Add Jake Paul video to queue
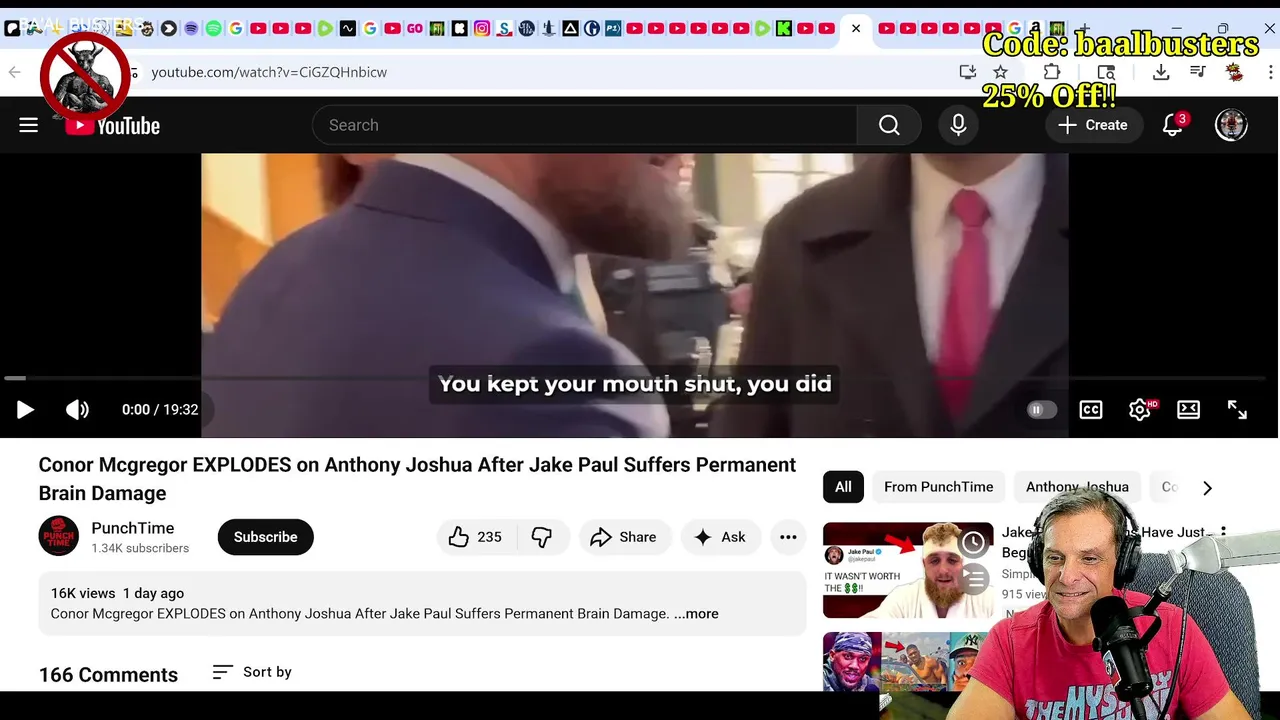The width and height of the screenshot is (1280, 720). (x=973, y=578)
